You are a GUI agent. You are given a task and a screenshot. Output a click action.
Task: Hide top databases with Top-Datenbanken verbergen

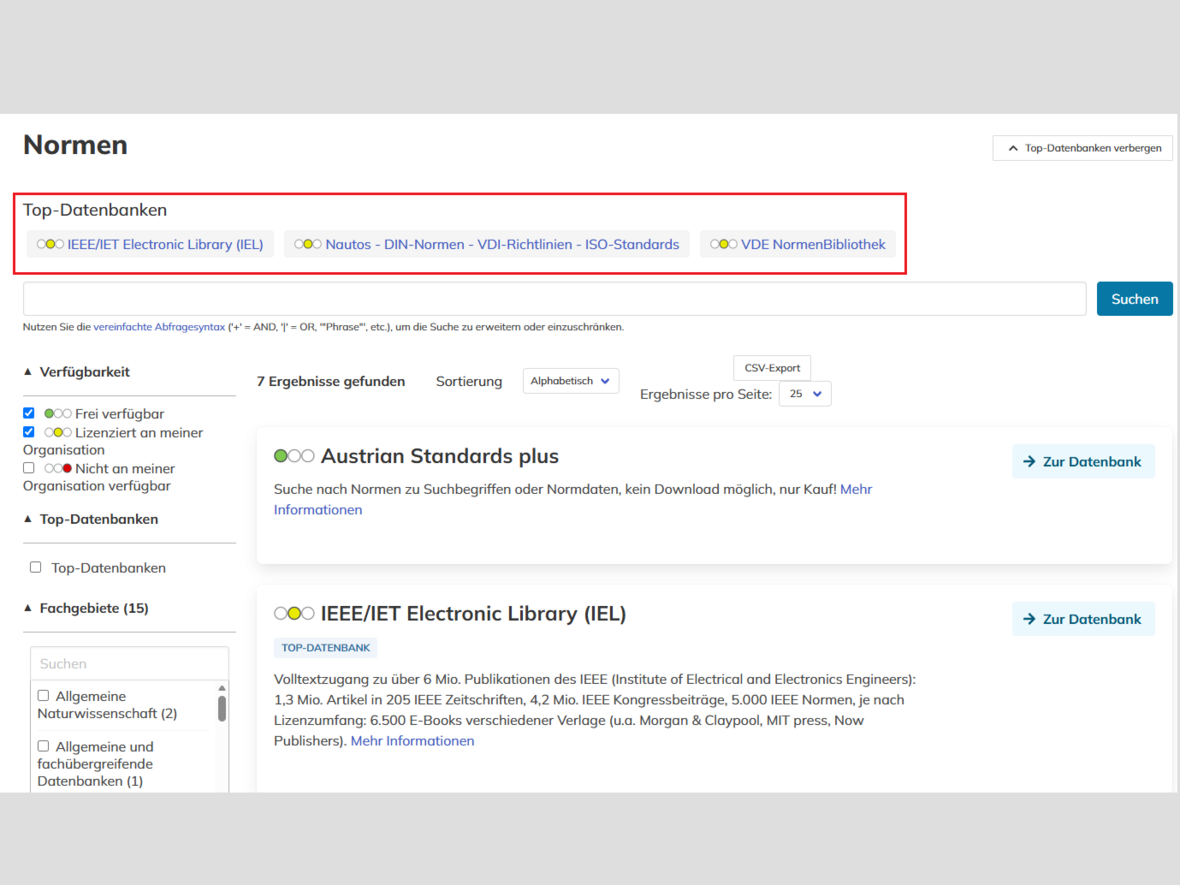click(x=1082, y=148)
